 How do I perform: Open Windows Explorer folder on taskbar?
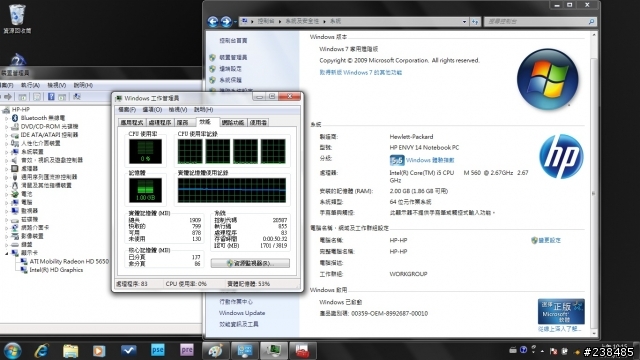click(70, 351)
